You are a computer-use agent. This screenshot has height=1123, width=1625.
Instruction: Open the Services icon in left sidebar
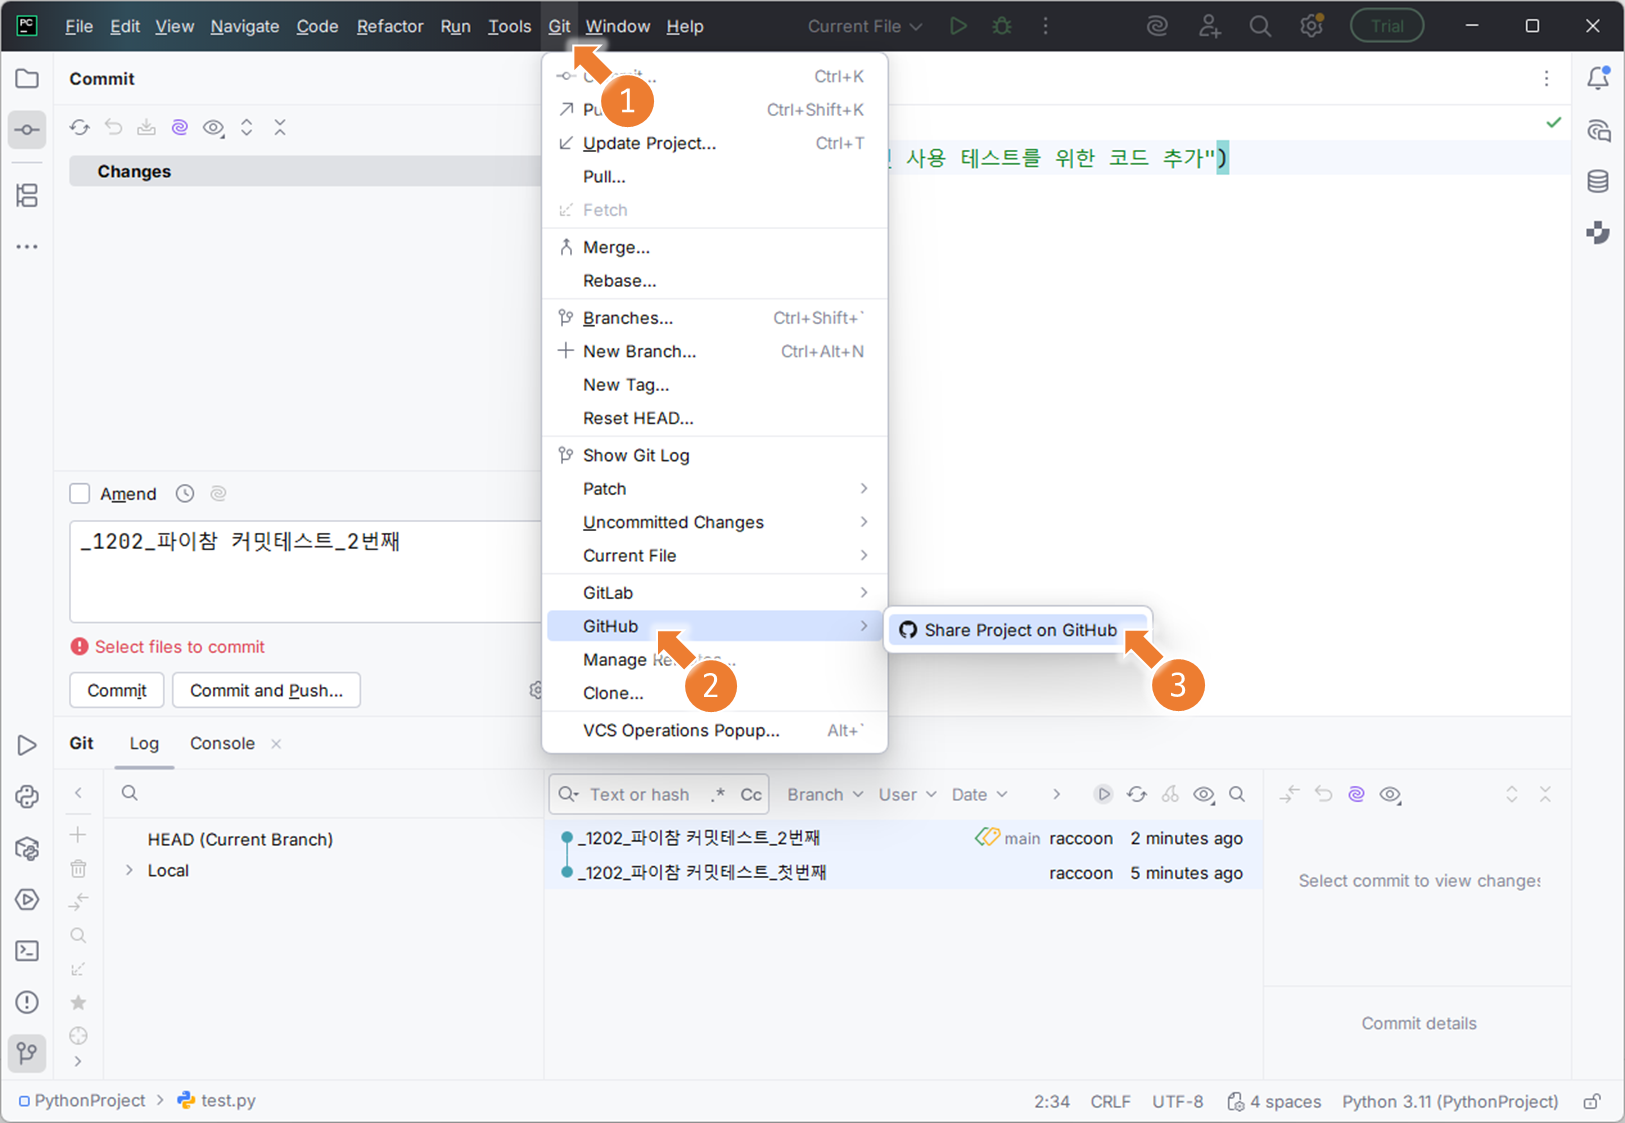click(x=27, y=899)
